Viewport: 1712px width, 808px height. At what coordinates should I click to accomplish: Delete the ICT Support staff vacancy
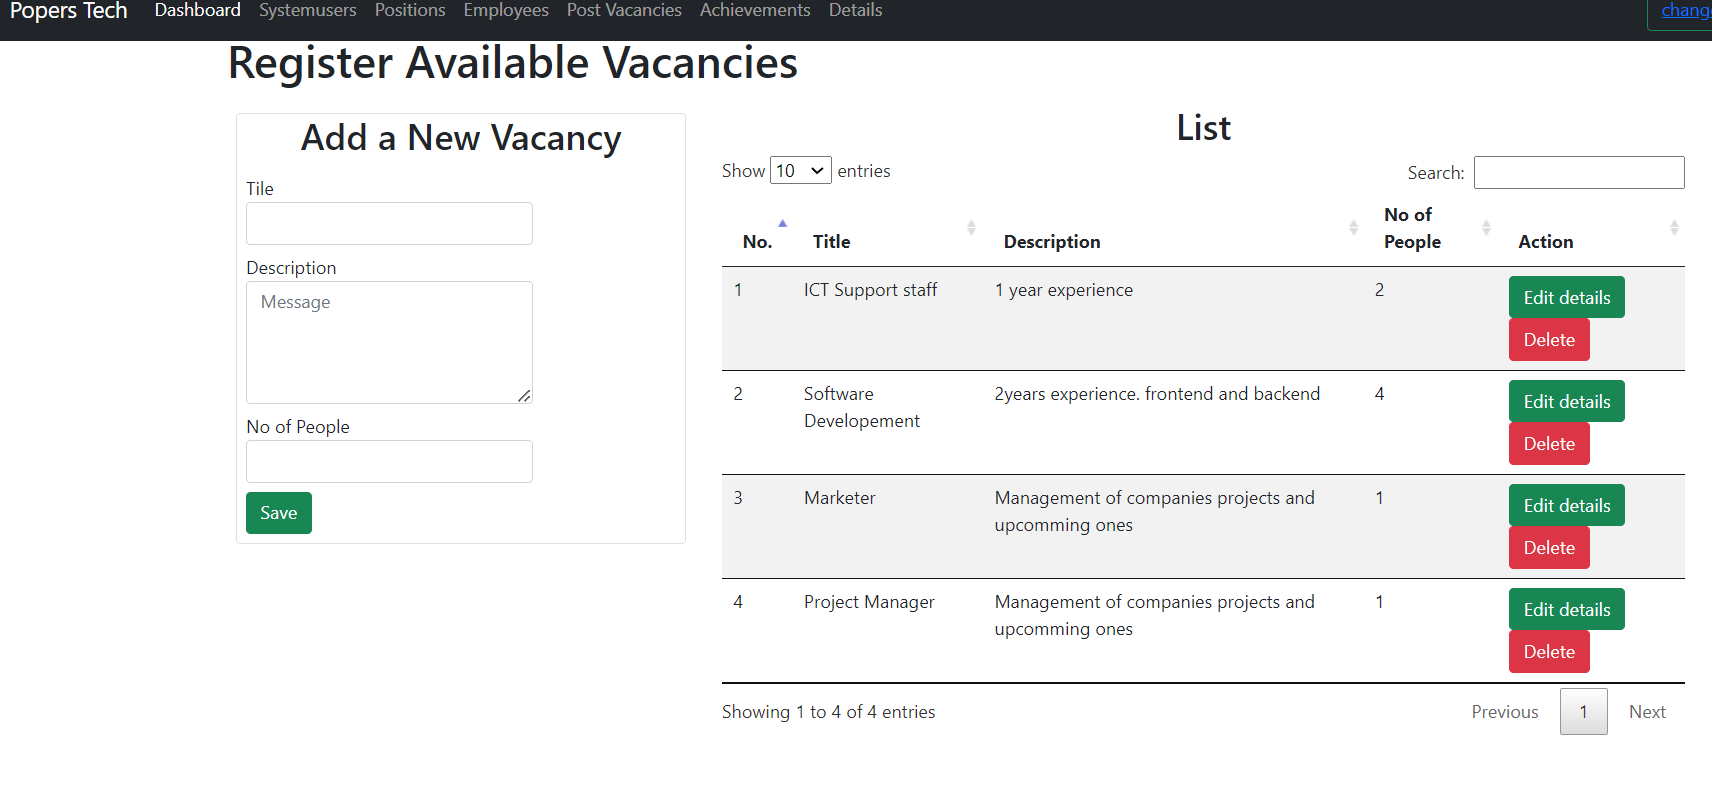(x=1549, y=340)
